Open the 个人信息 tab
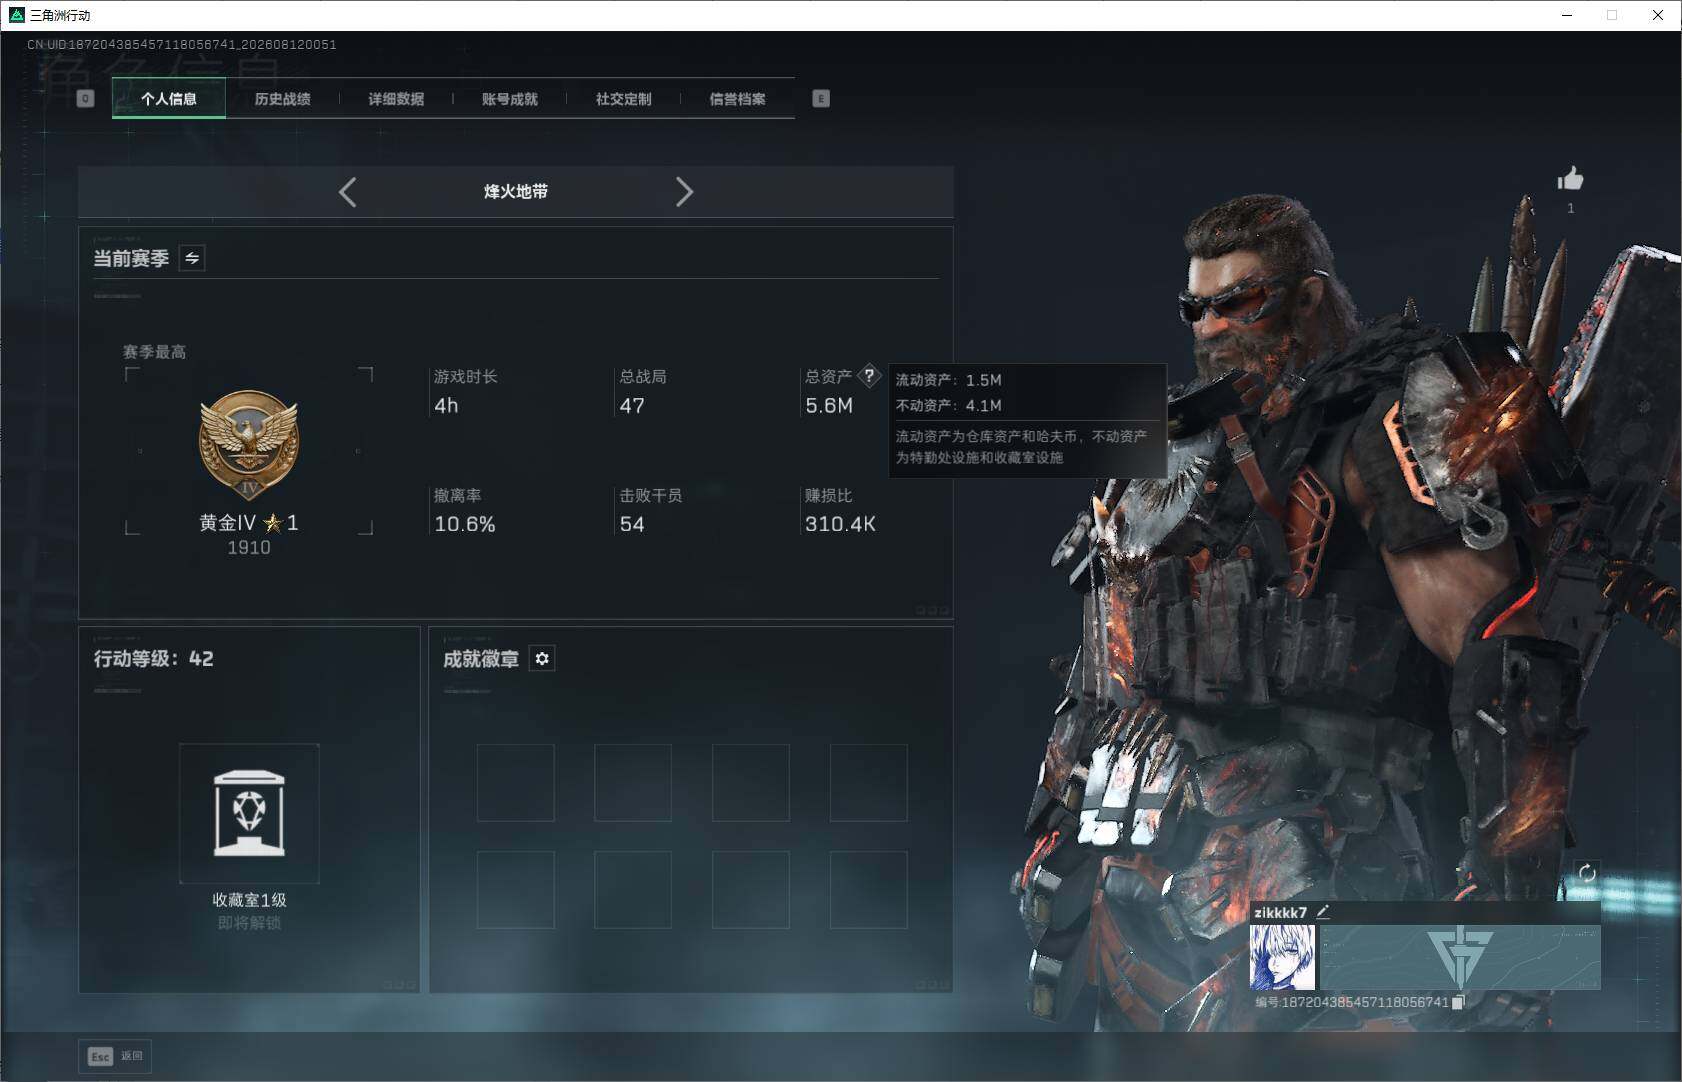 169,99
